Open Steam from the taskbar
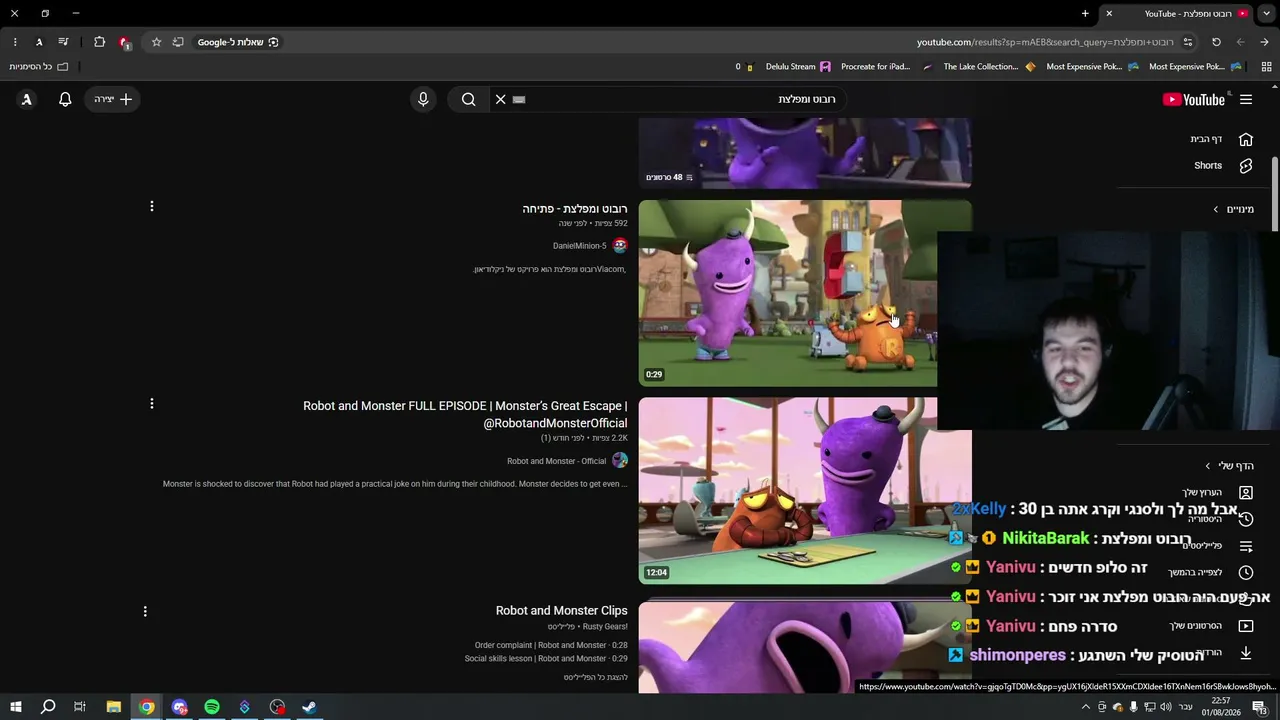Viewport: 1280px width, 720px height. [x=309, y=707]
